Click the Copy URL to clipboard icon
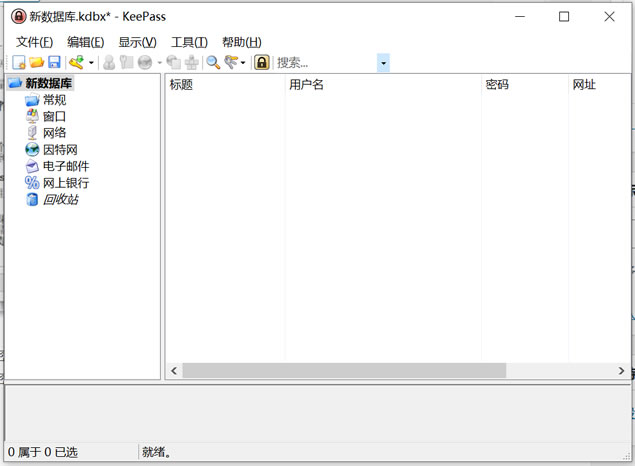Viewport: 635px width, 466px height. [174, 62]
